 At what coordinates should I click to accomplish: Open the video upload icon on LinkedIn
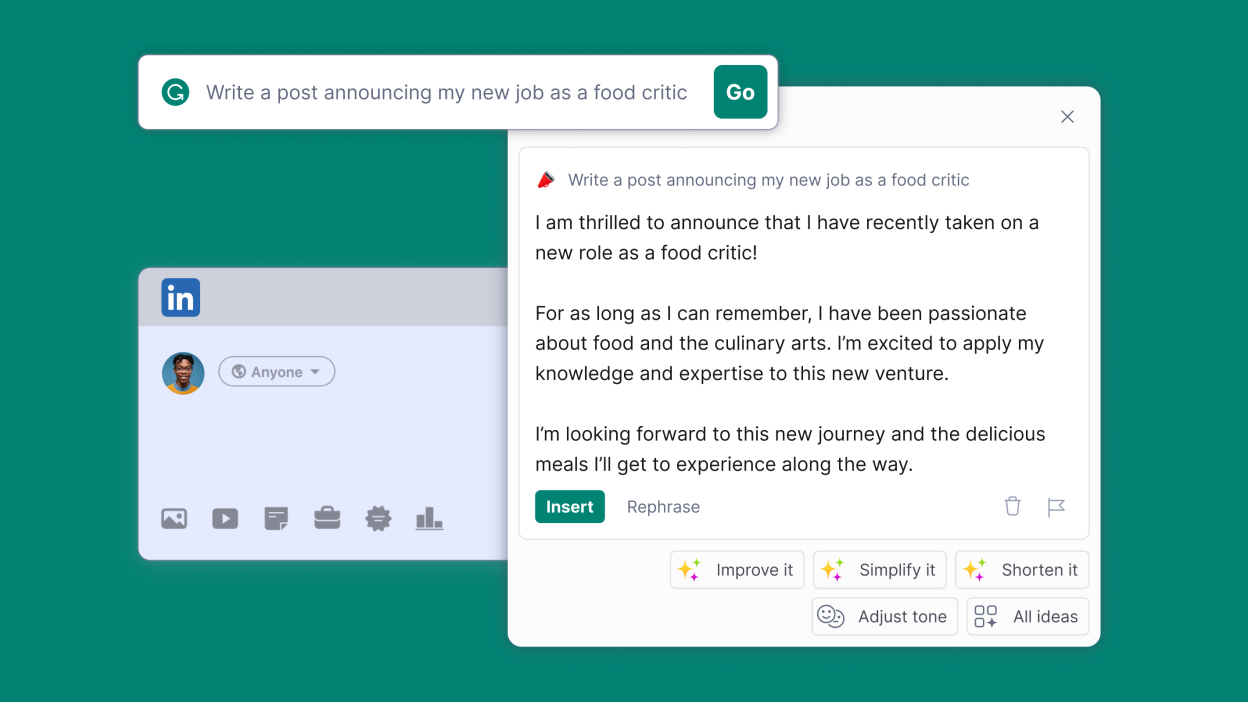(x=224, y=518)
